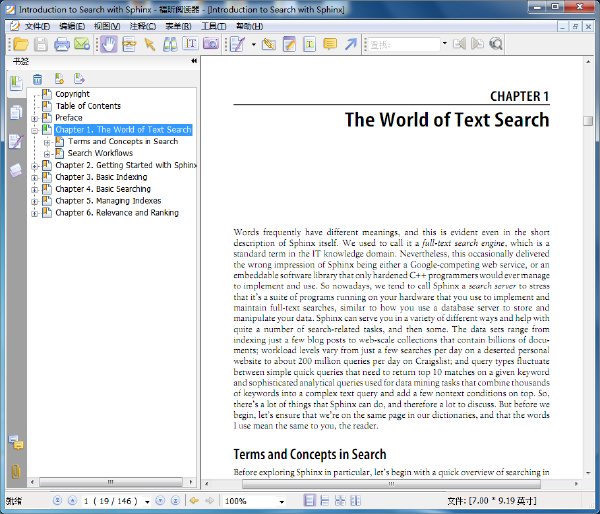Open the 编辑(E) menu
Screen dimensions: 600x514
point(72,26)
